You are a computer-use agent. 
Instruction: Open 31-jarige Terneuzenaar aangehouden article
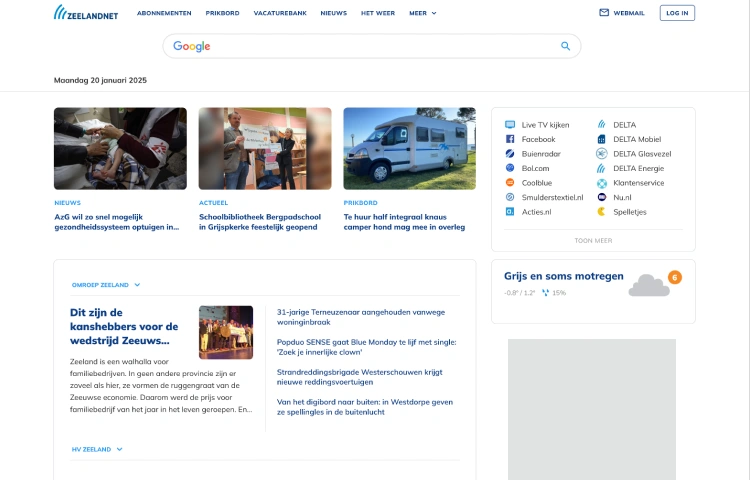361,317
